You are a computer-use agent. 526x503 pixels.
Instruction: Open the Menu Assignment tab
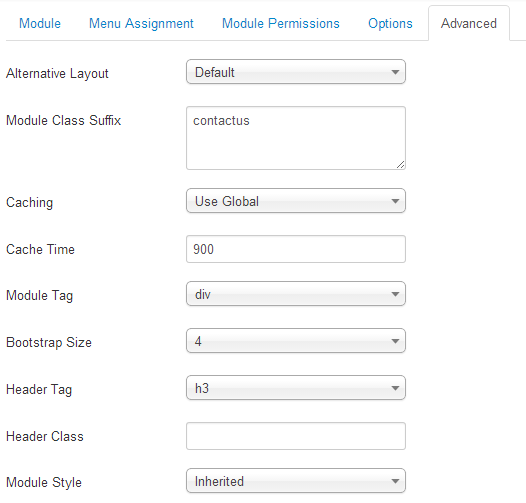(141, 23)
